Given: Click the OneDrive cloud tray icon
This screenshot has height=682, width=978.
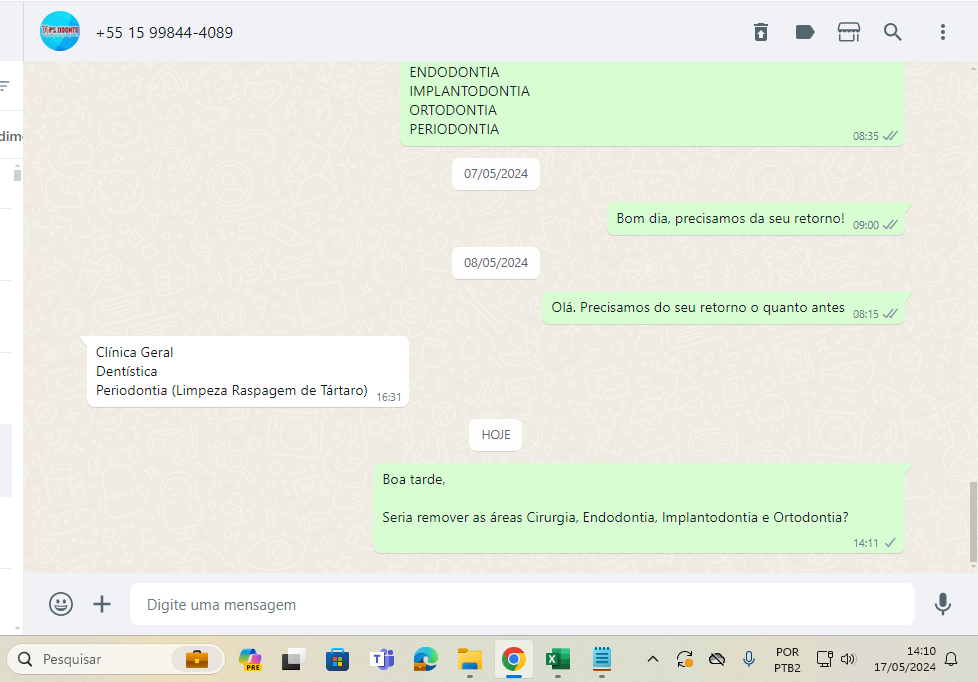Looking at the screenshot, I should 717,660.
